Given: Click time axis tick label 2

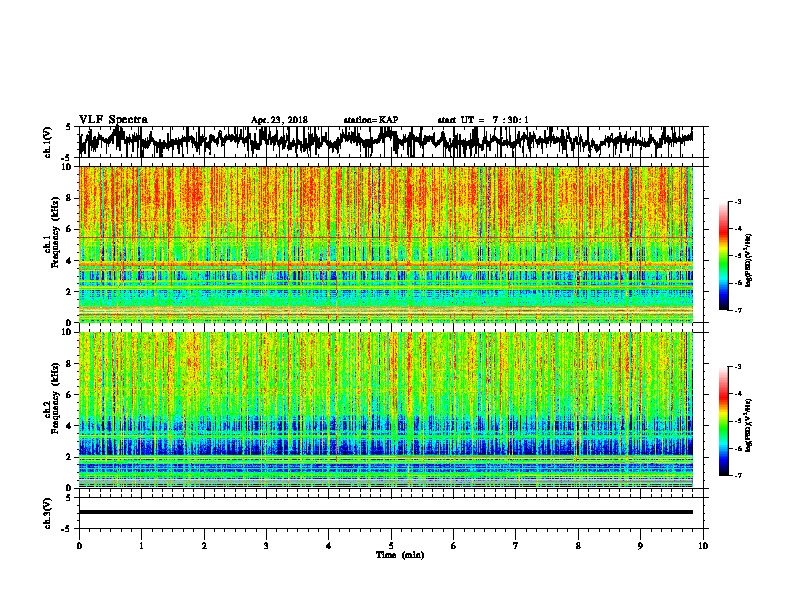Looking at the screenshot, I should coord(204,546).
